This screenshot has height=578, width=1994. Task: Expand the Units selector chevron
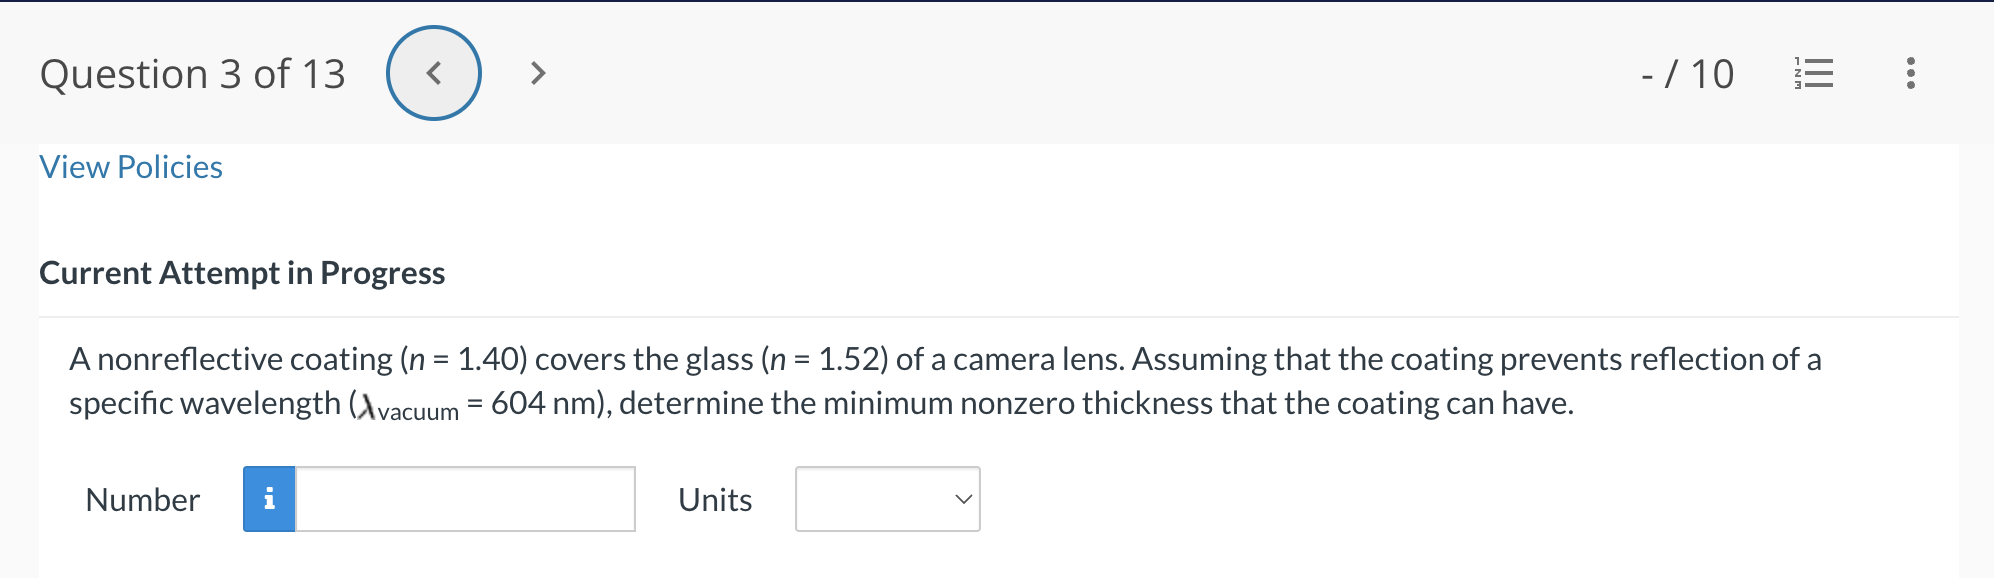[961, 499]
